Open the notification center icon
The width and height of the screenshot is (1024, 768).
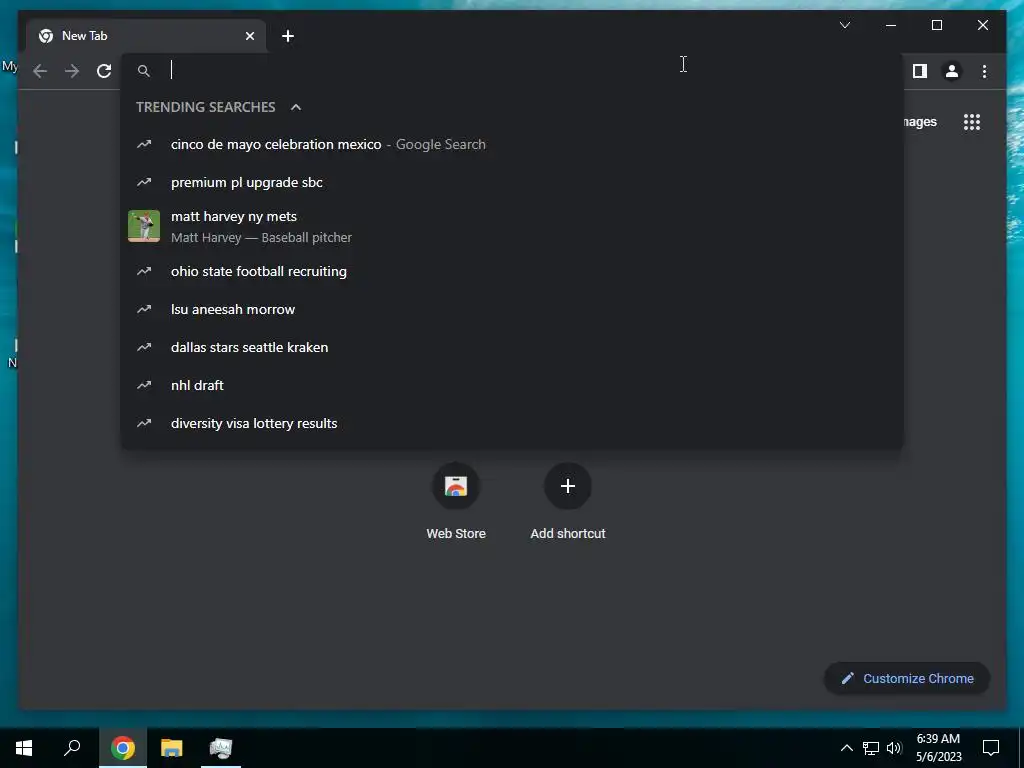pyautogui.click(x=991, y=748)
